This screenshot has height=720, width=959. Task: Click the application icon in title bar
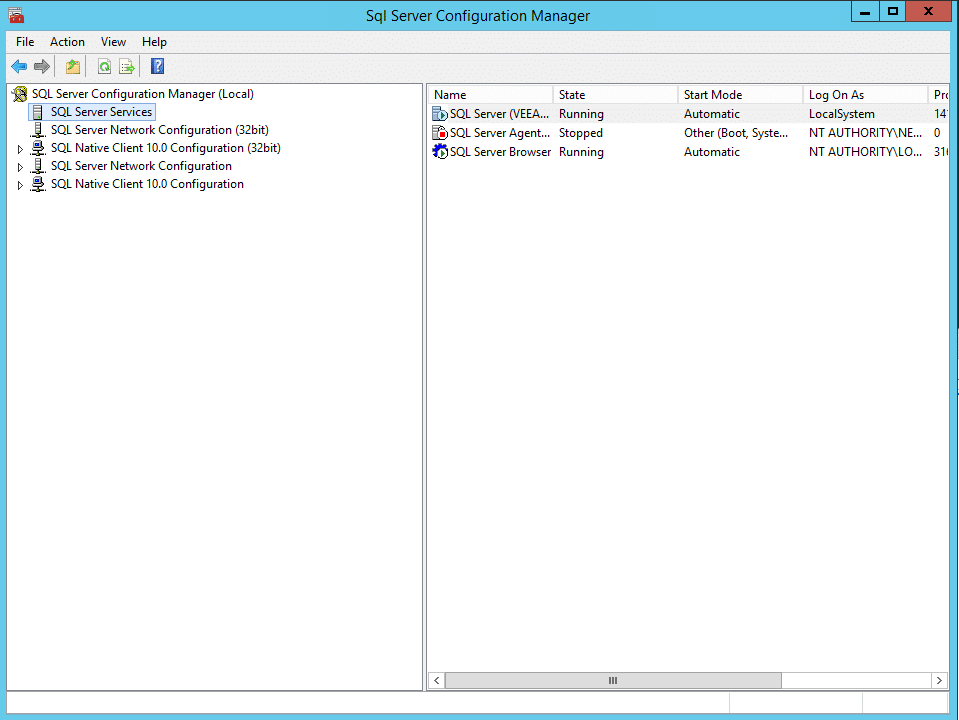point(16,15)
